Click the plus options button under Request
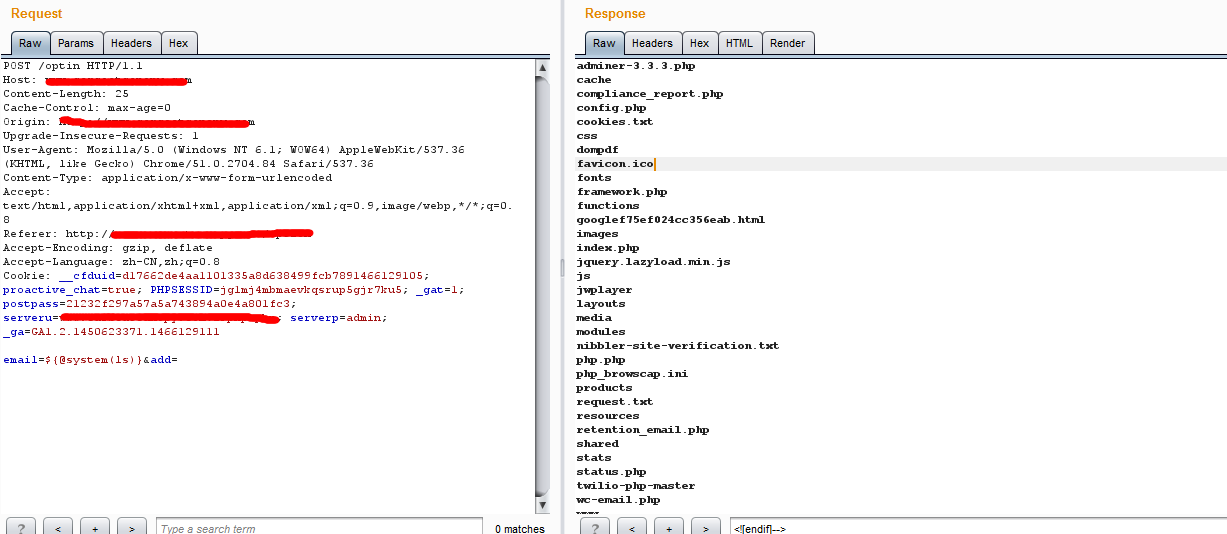The height and width of the screenshot is (534, 1227). (x=95, y=527)
